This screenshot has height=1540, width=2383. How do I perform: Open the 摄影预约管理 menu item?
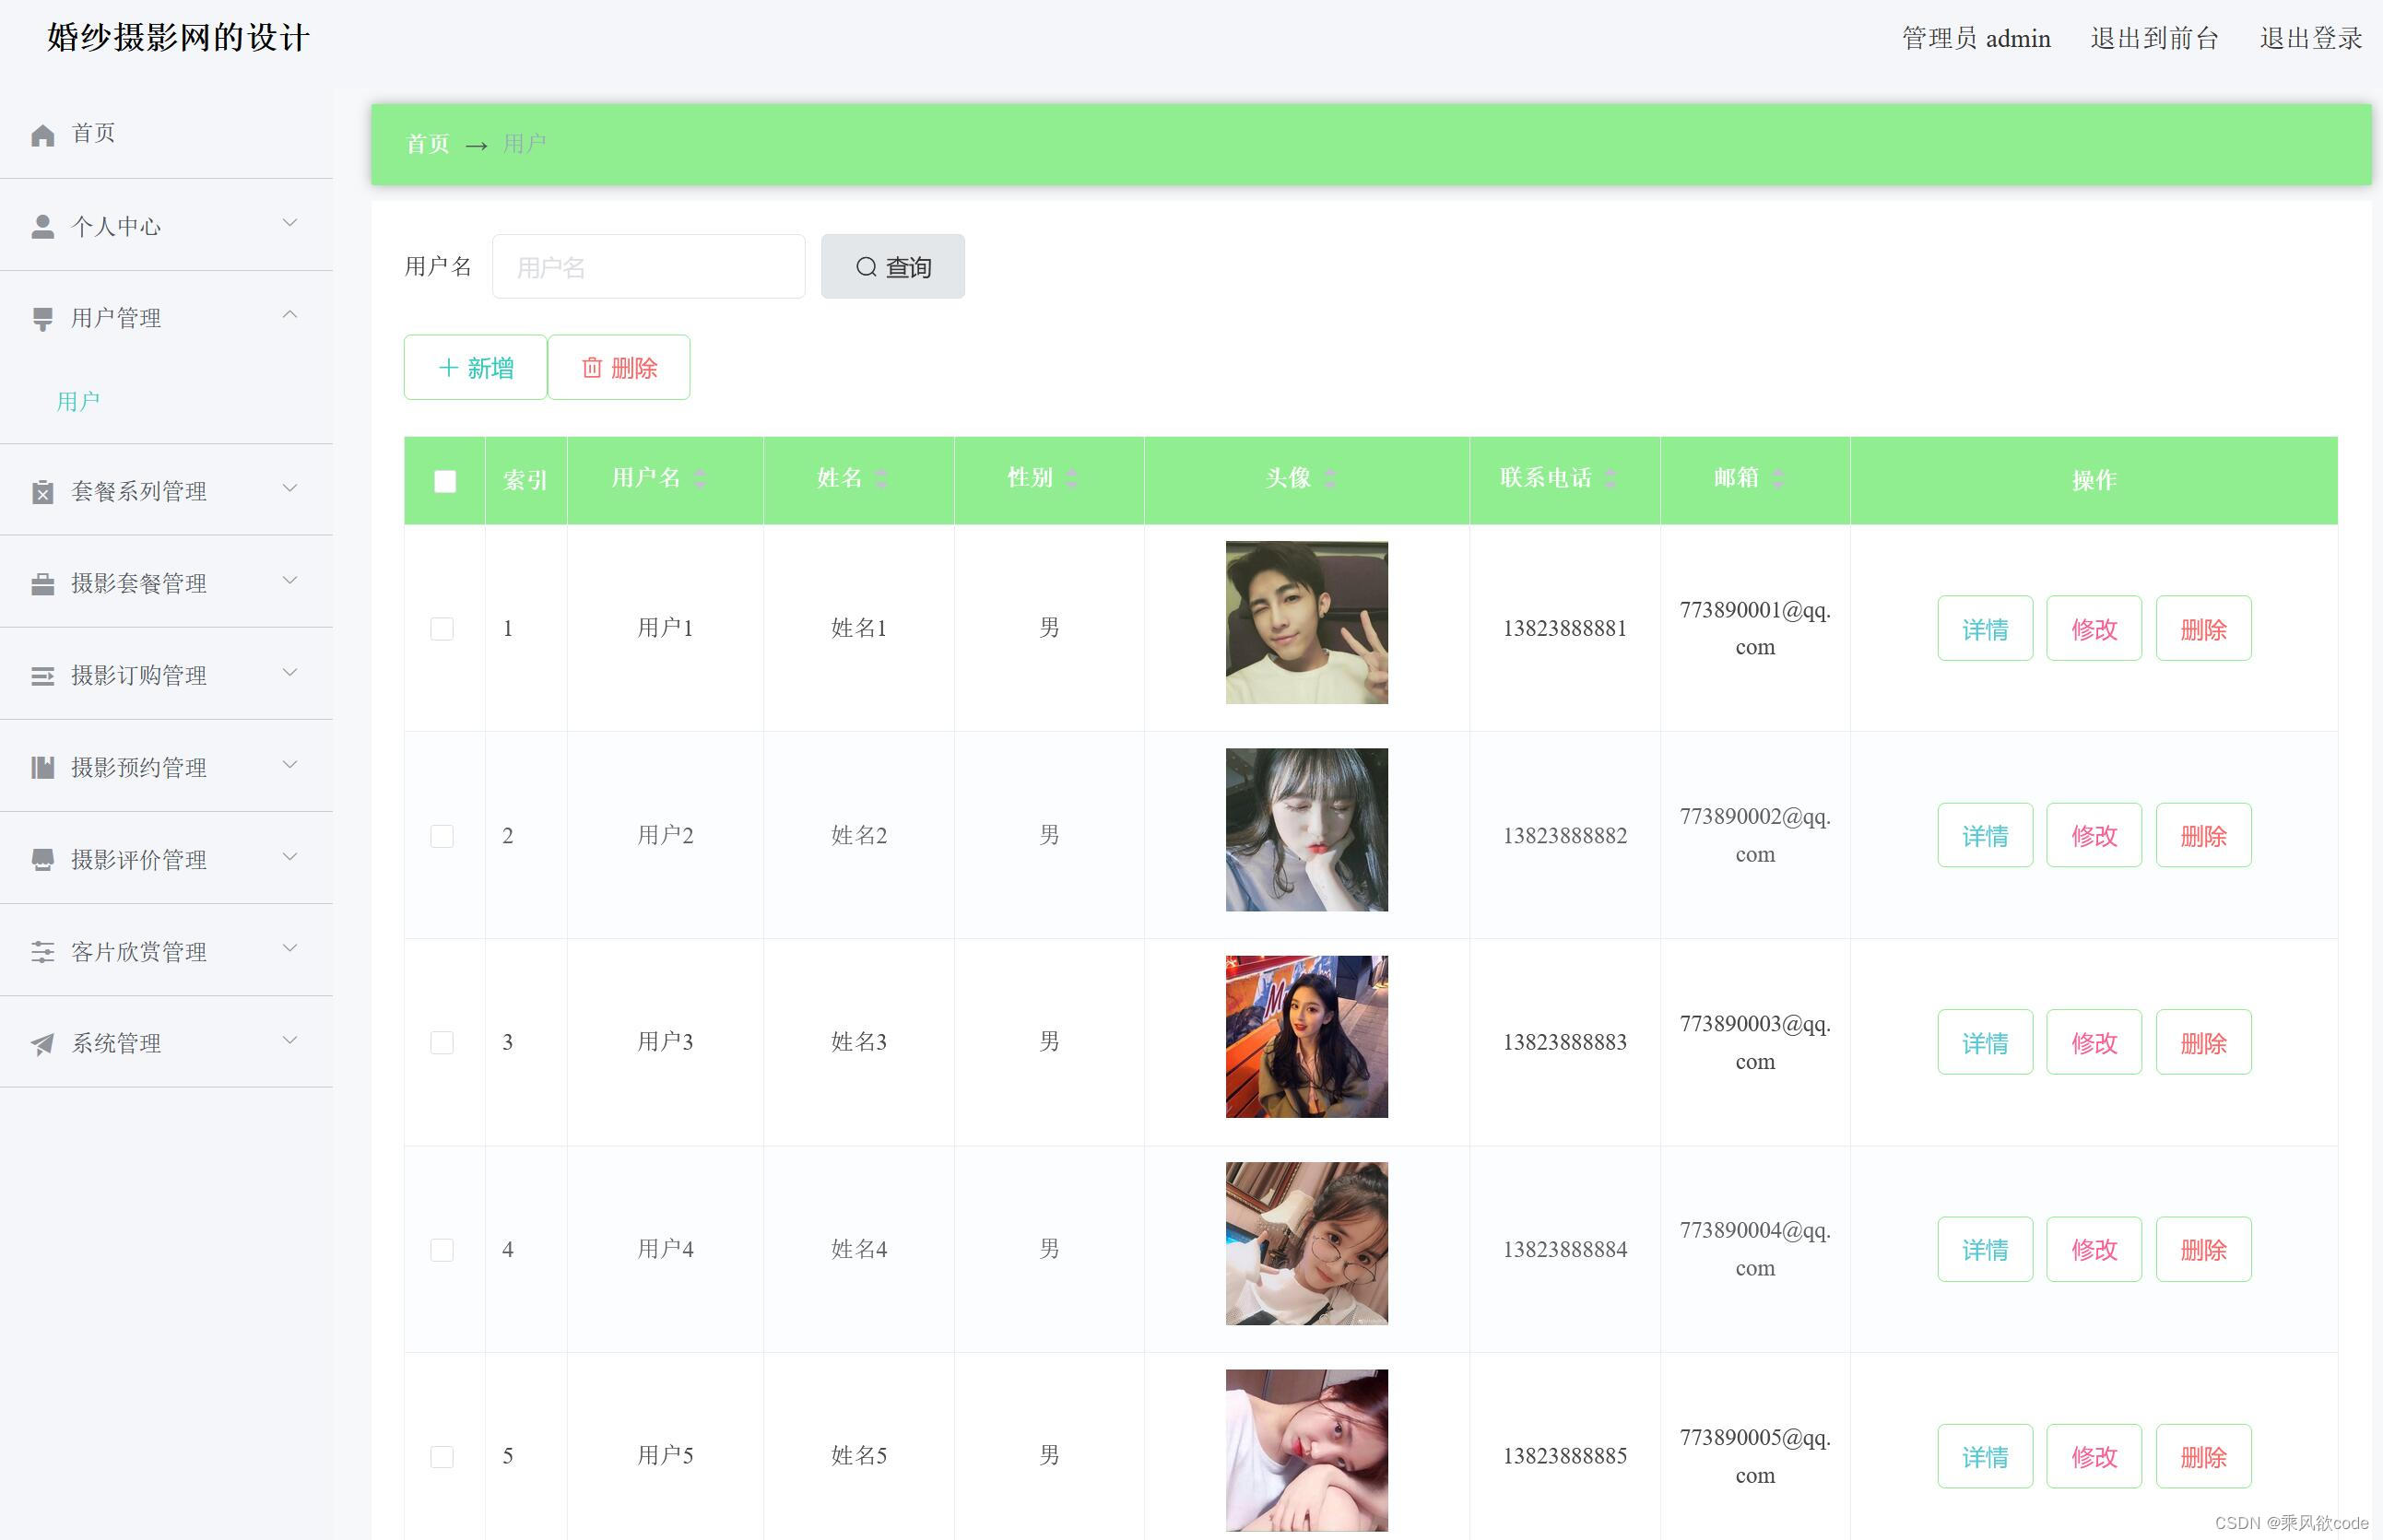[x=139, y=768]
